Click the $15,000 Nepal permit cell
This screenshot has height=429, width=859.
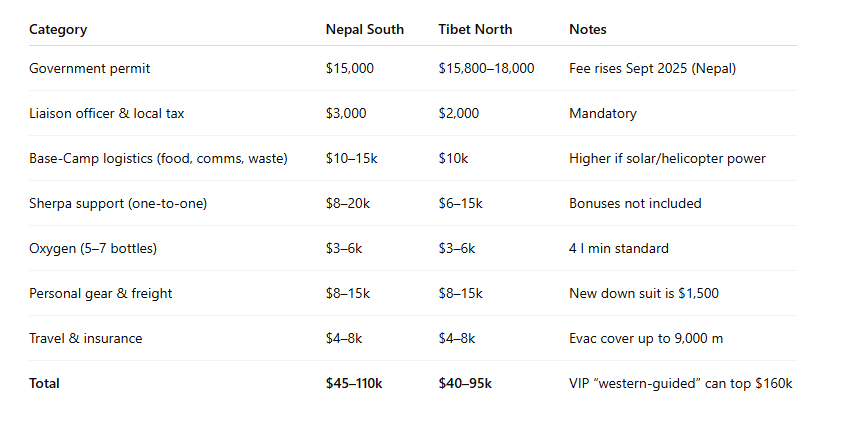350,68
